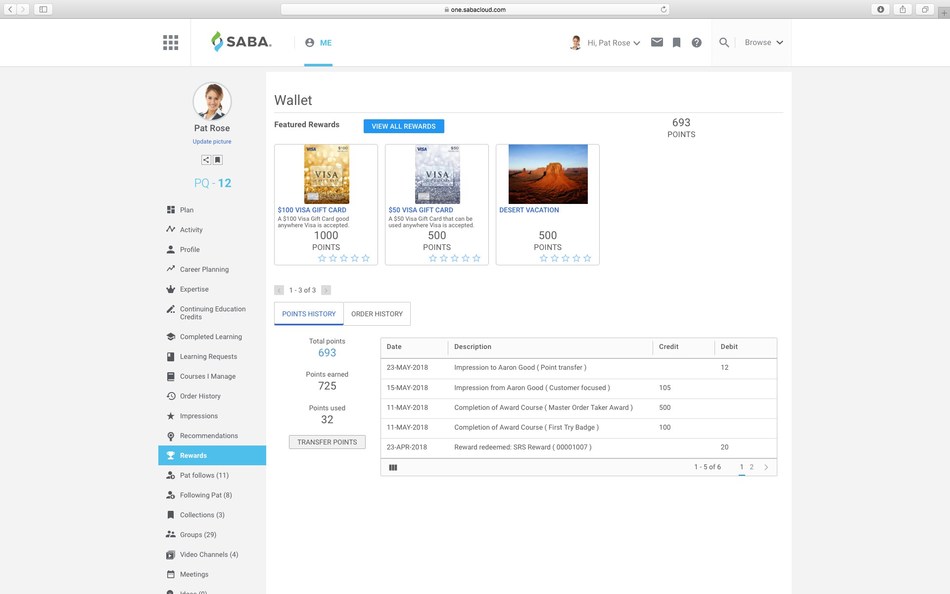Image resolution: width=950 pixels, height=594 pixels.
Task: Click the Impressions star icon in the sidebar
Action: click(x=170, y=415)
